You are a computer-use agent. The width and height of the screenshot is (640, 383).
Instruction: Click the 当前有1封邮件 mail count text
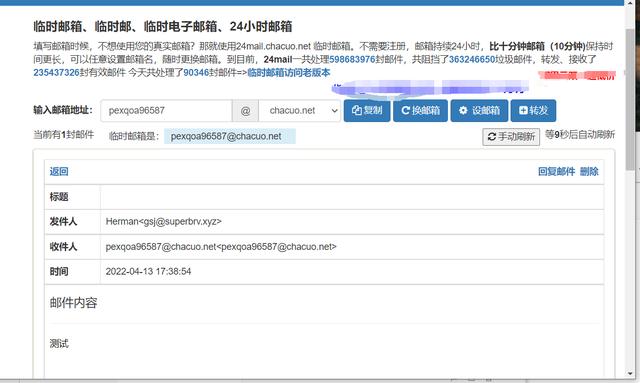coord(64,135)
